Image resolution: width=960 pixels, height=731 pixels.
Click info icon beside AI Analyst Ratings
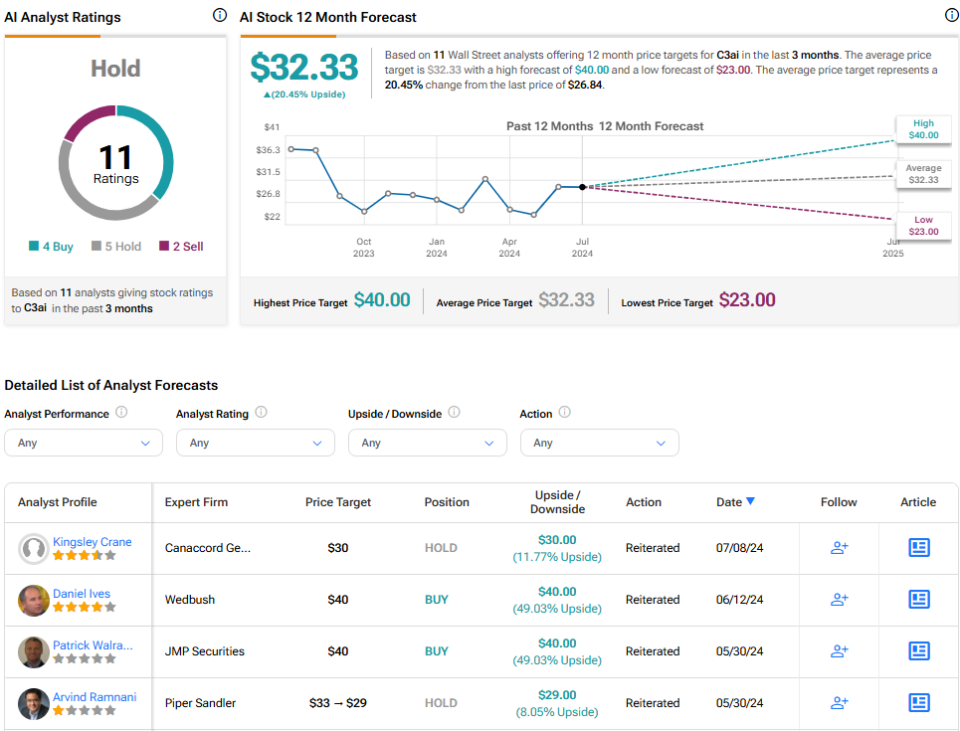(x=220, y=15)
